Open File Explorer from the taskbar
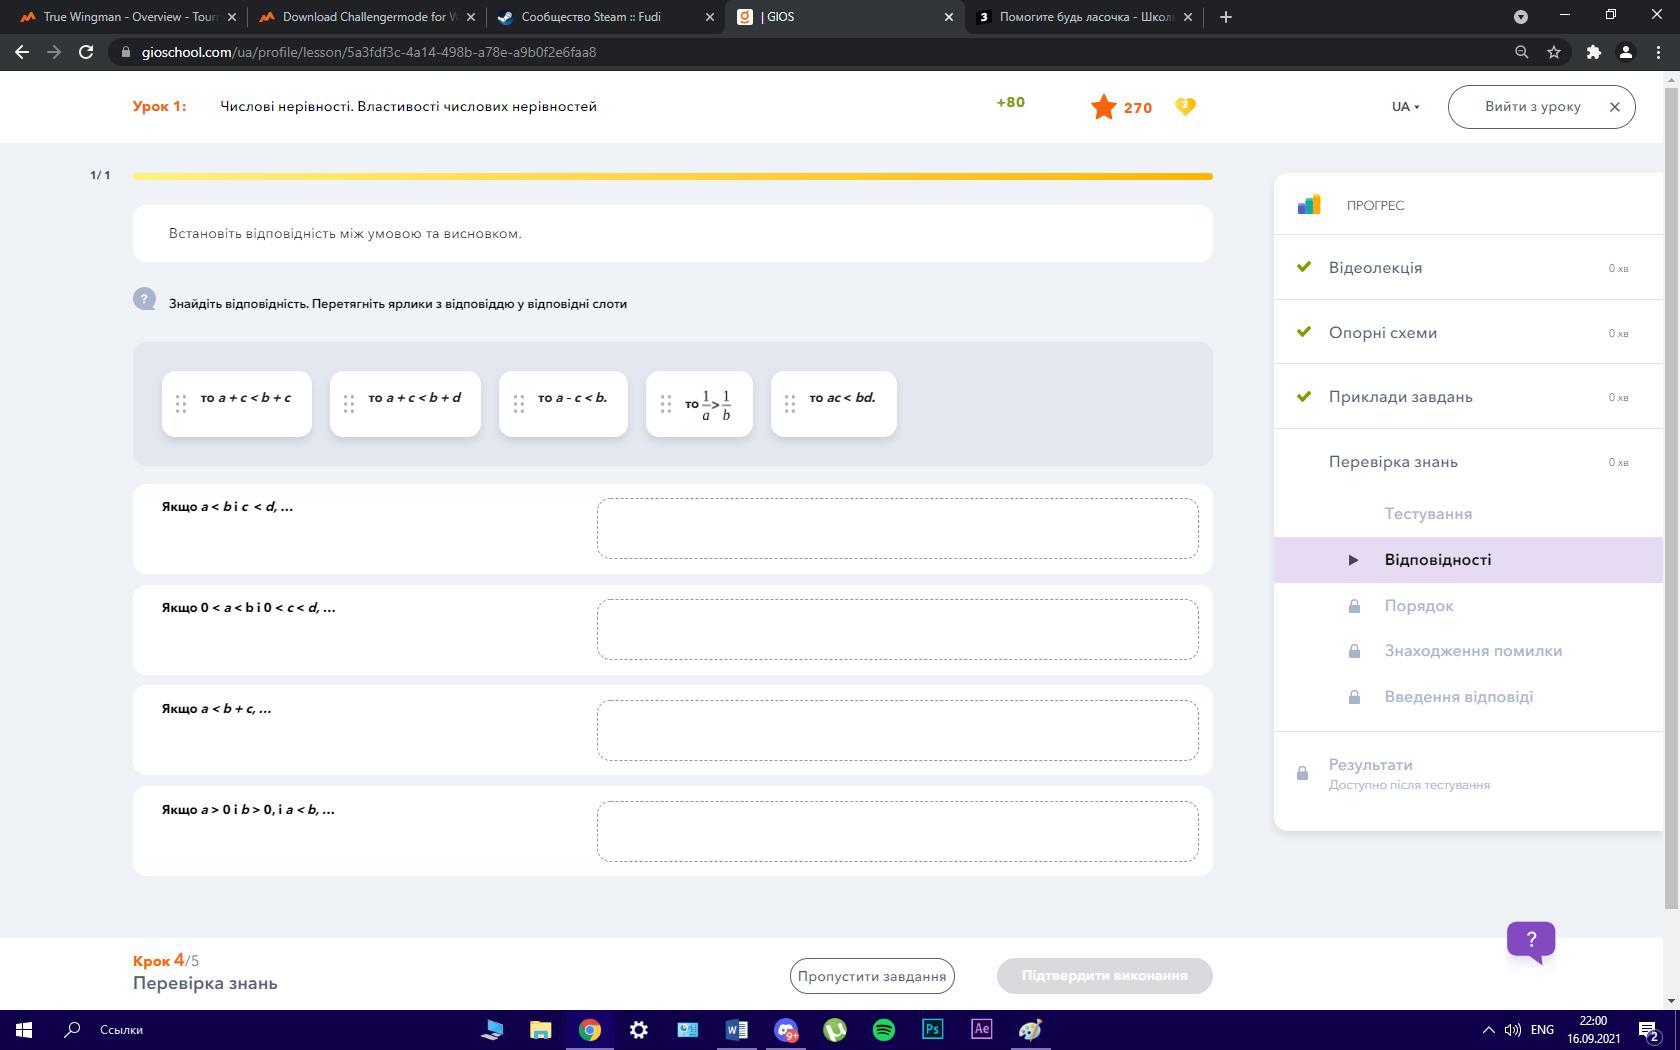The image size is (1680, 1050). point(540,1029)
